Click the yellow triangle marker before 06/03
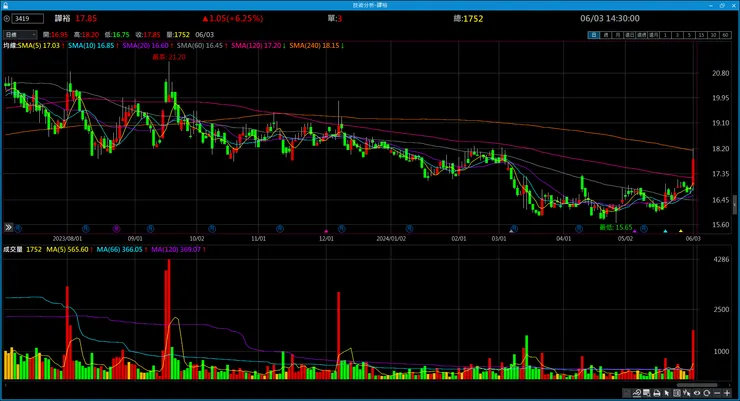This screenshot has width=740, height=401. click(x=681, y=231)
